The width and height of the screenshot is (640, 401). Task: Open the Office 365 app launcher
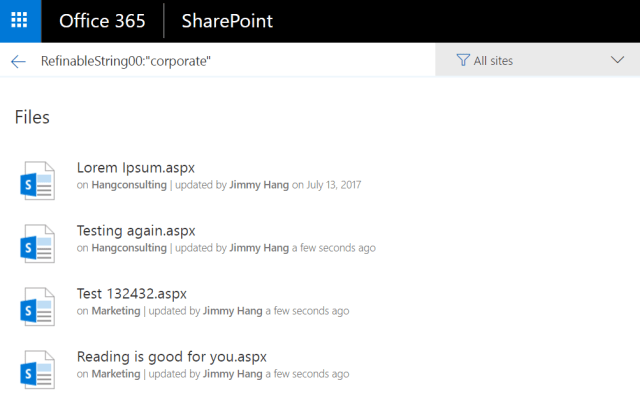20,21
